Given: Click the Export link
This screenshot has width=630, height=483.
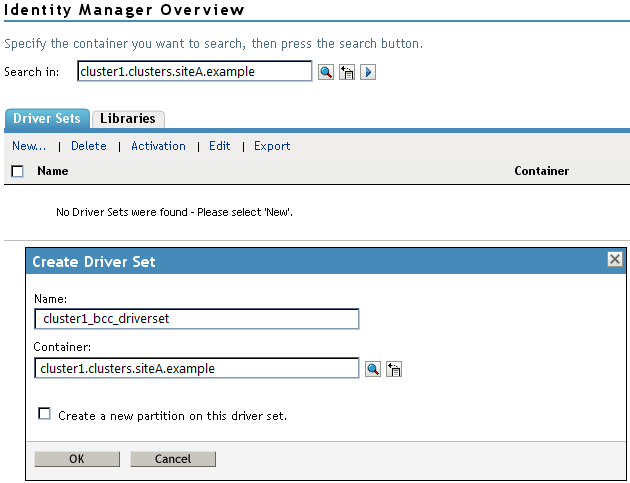Looking at the screenshot, I should tap(272, 146).
